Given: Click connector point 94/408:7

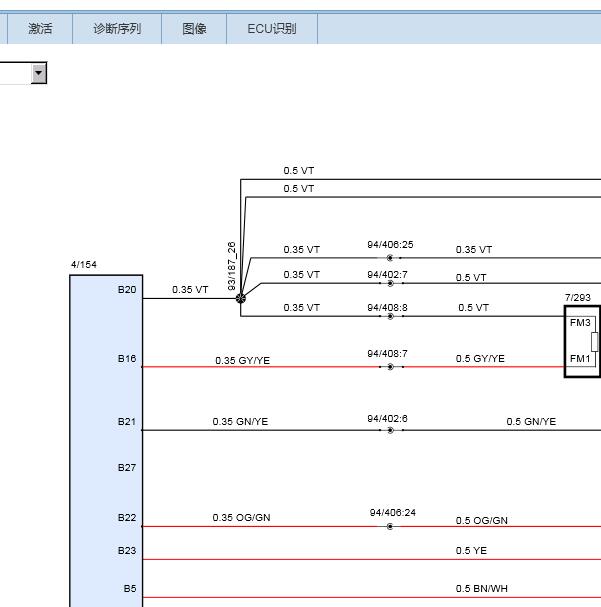Looking at the screenshot, I should [x=390, y=367].
